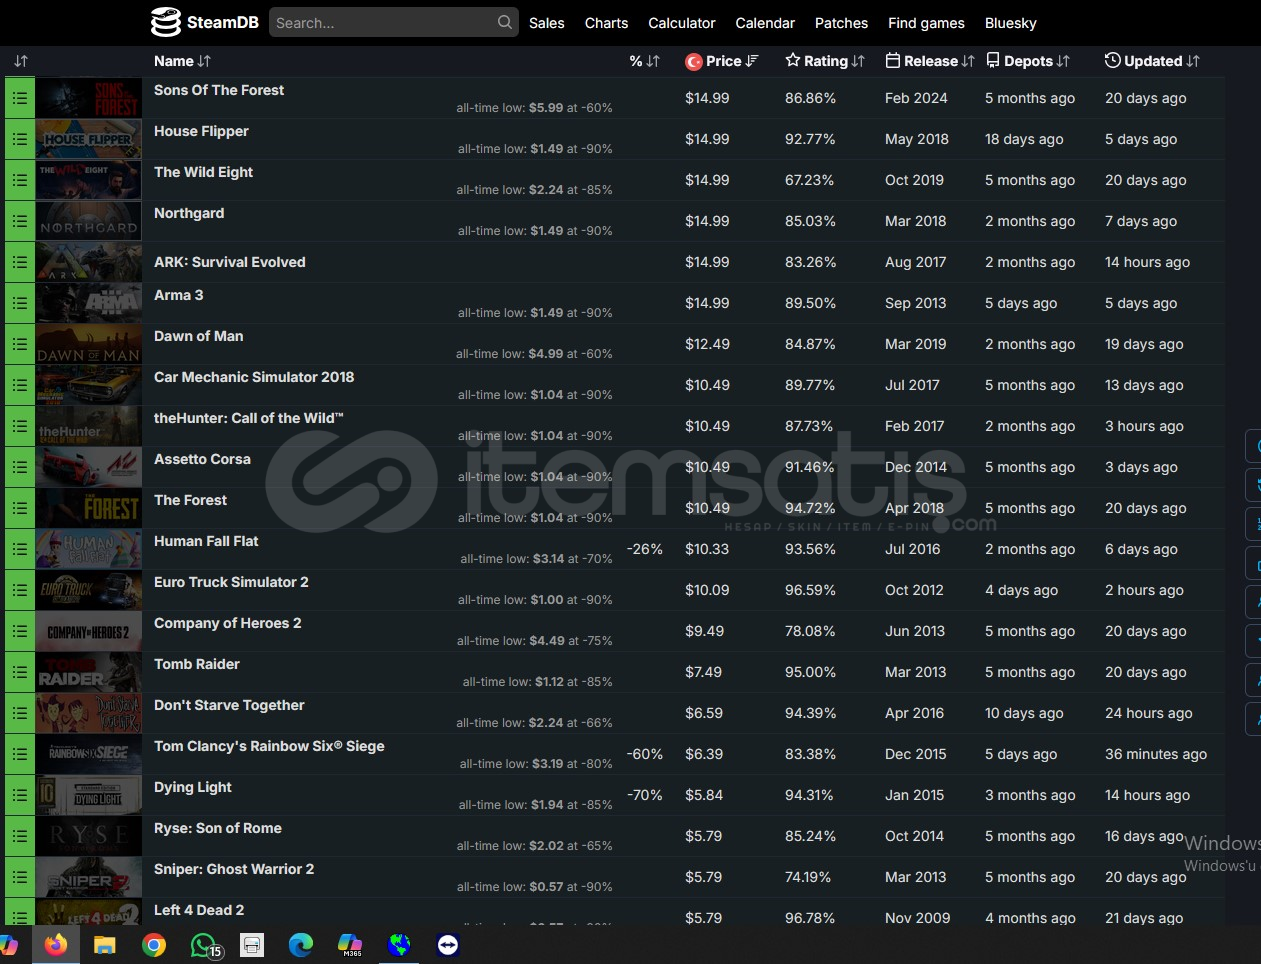The width and height of the screenshot is (1261, 964).
Task: Sort games by Release date column
Action: pos(930,61)
